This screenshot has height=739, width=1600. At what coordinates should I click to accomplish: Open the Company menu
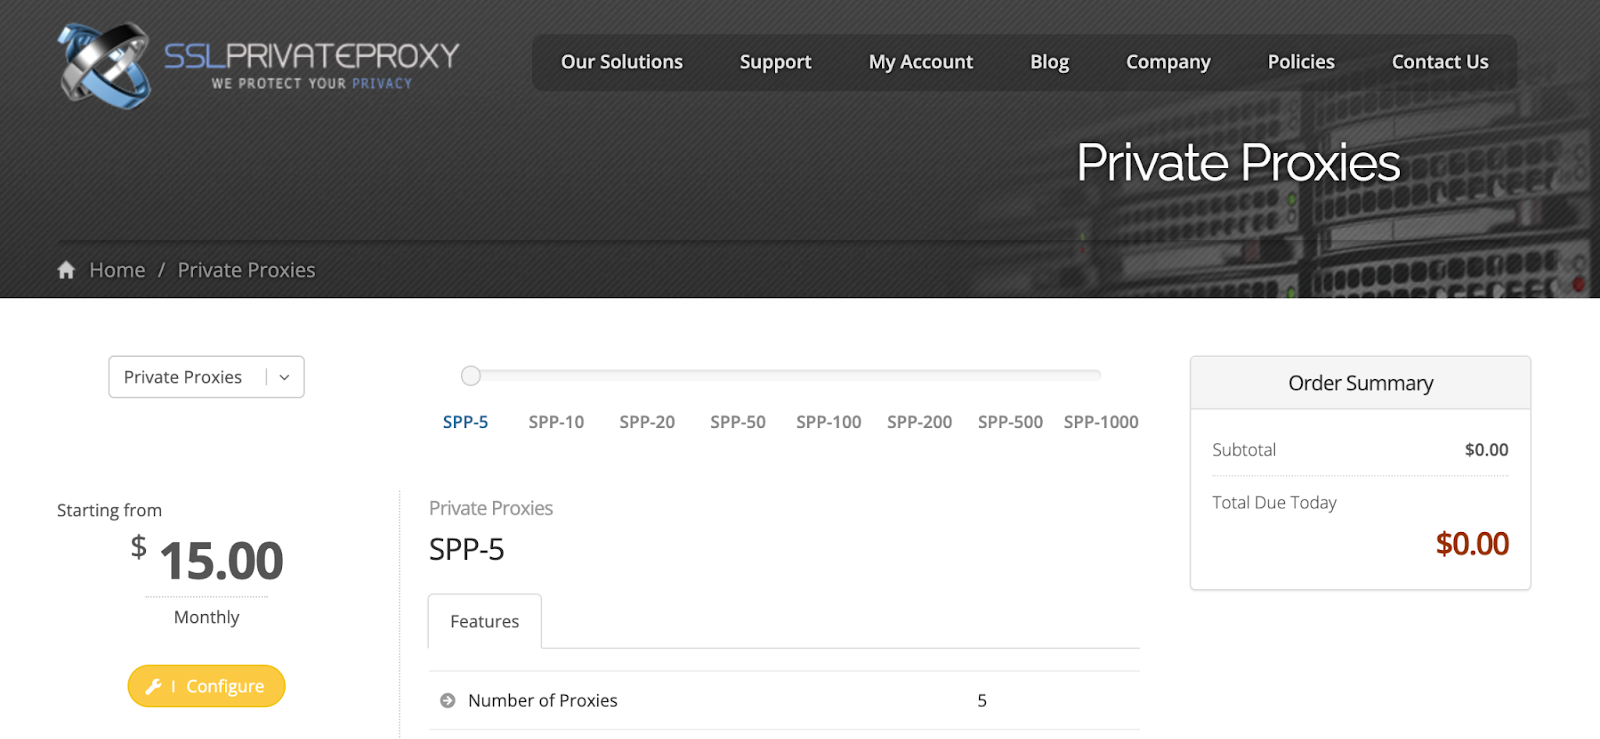pos(1168,62)
